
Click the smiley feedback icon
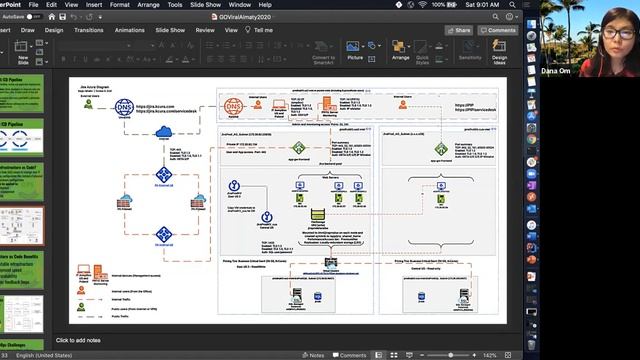(x=509, y=17)
